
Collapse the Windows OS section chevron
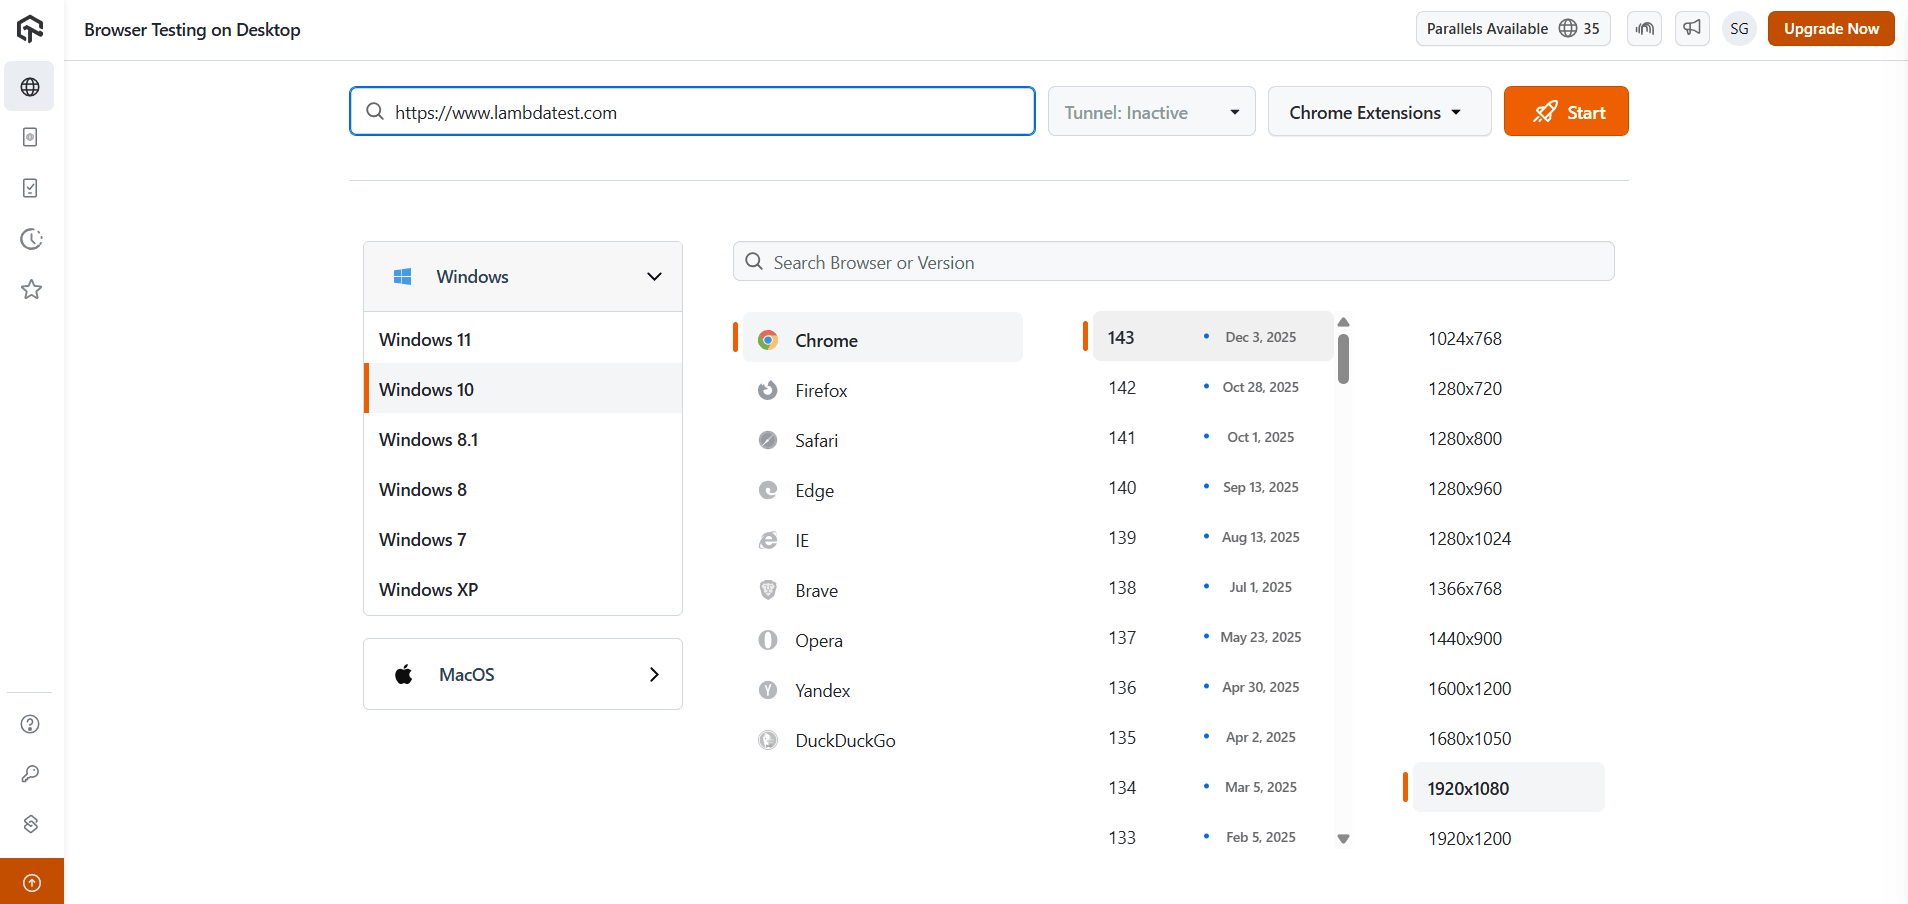click(x=654, y=276)
